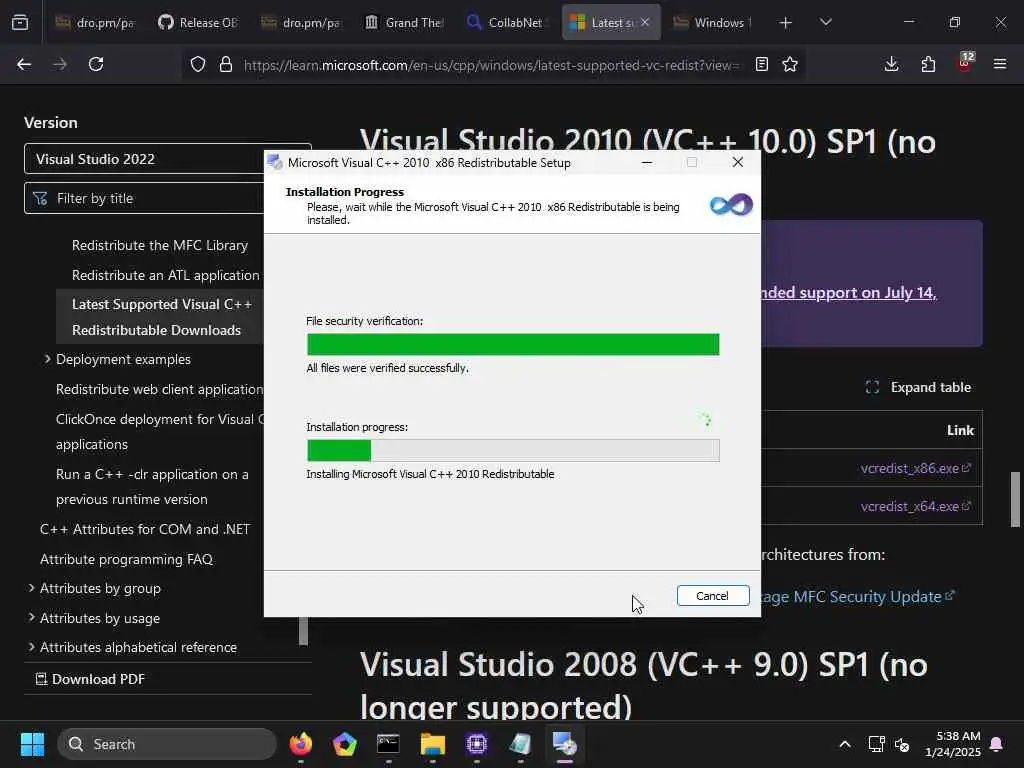Open the extensions puzzle icon
Viewport: 1024px width, 768px height.
point(928,64)
